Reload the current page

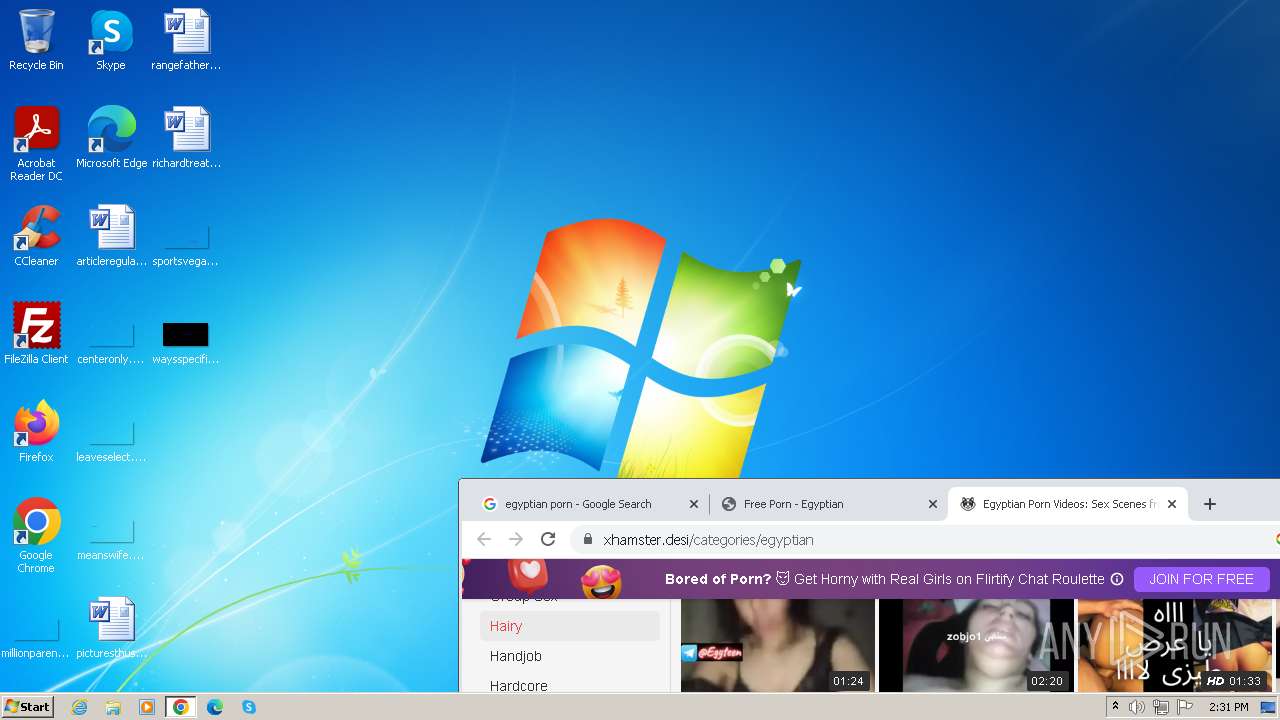click(548, 539)
